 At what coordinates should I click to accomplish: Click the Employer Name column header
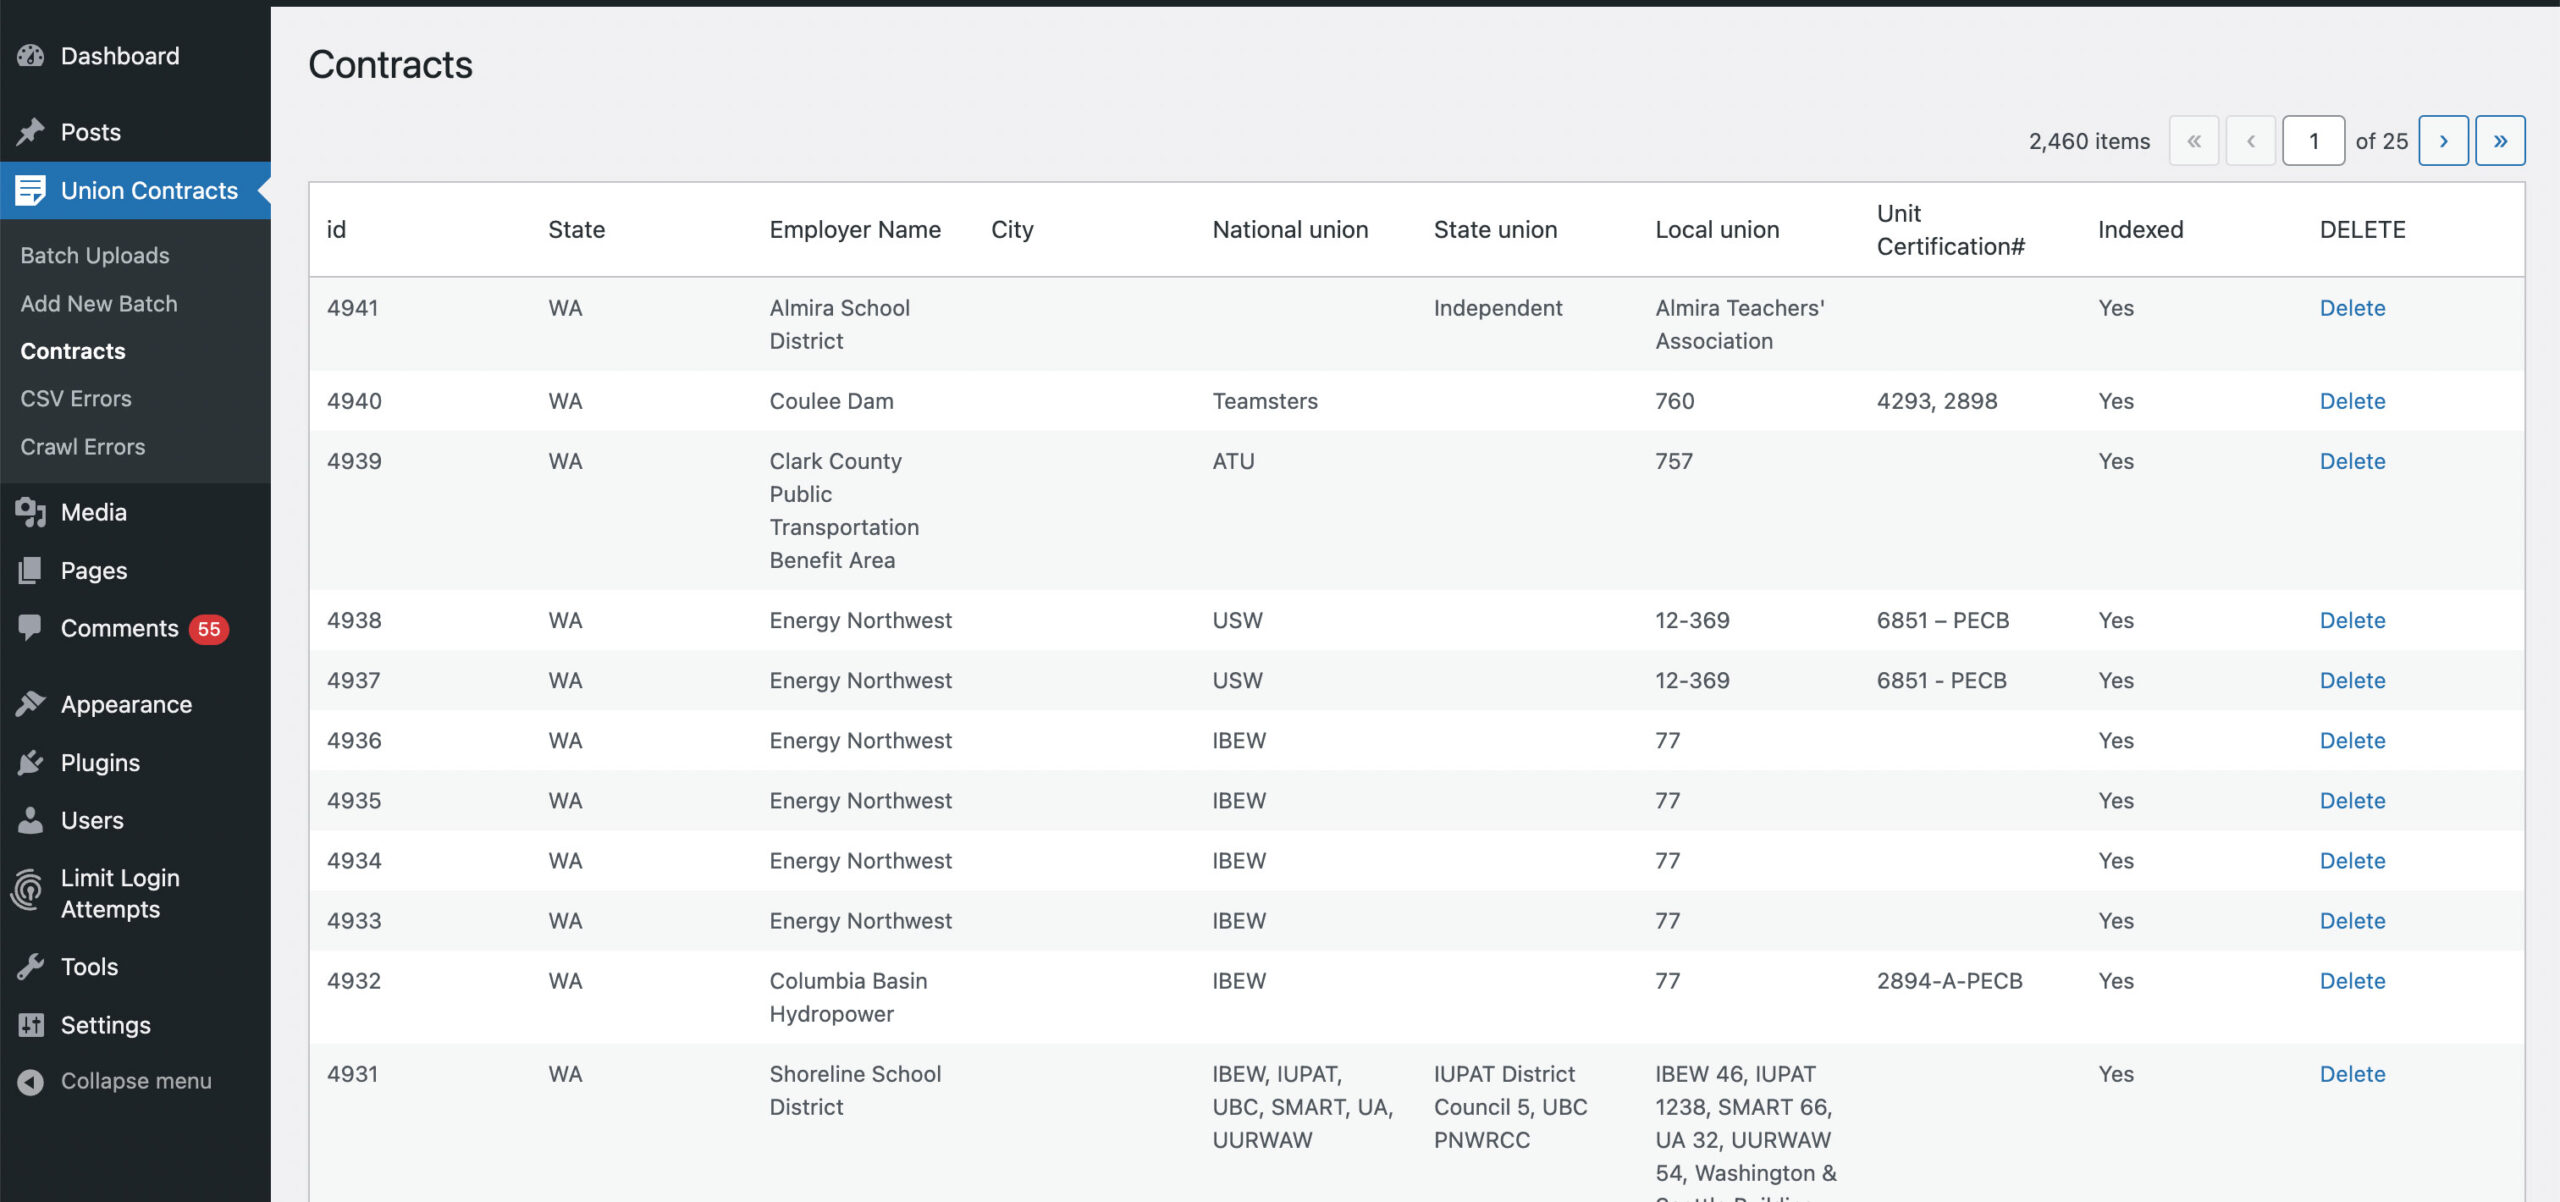(855, 229)
